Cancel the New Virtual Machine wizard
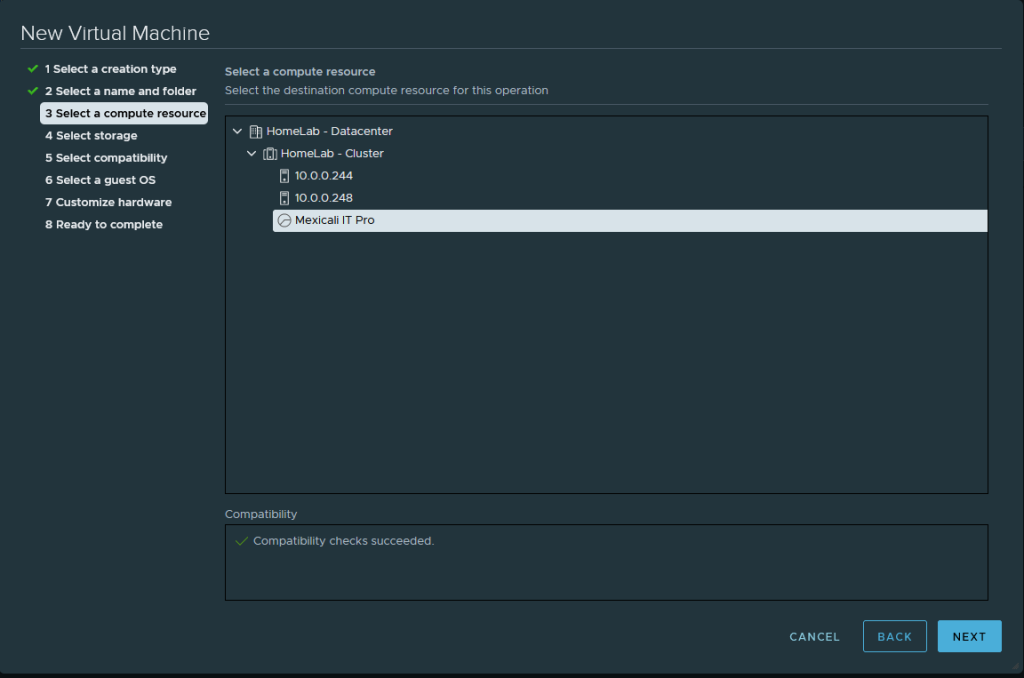 814,637
